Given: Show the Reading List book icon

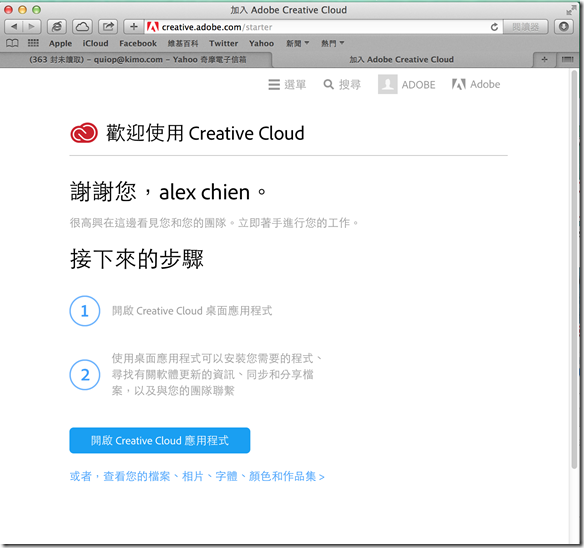Looking at the screenshot, I should (x=12, y=43).
